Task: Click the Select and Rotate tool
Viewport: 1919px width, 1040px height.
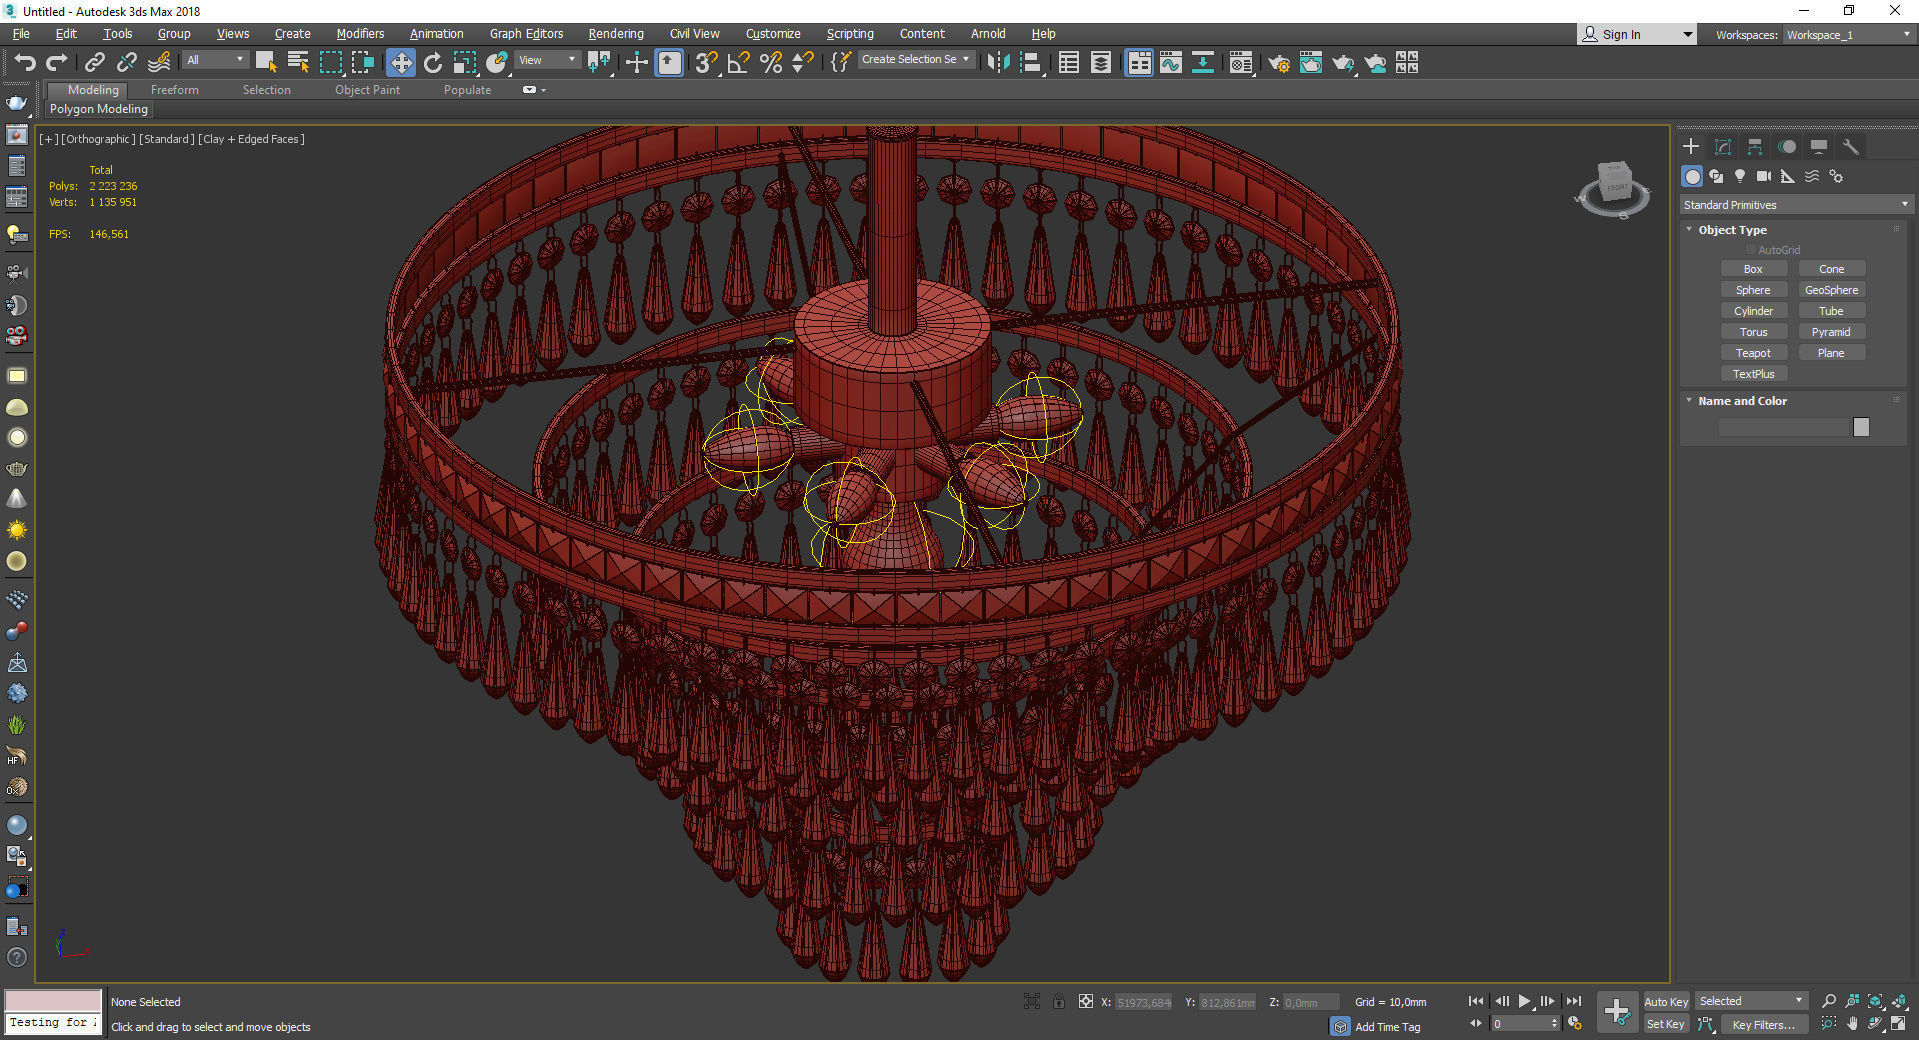Action: [x=433, y=63]
